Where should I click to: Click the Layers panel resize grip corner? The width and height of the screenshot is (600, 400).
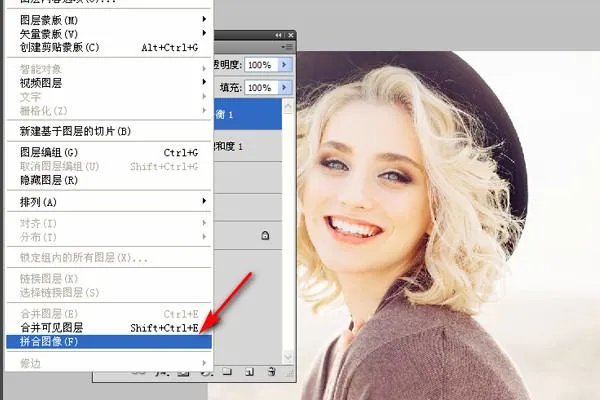click(290, 372)
